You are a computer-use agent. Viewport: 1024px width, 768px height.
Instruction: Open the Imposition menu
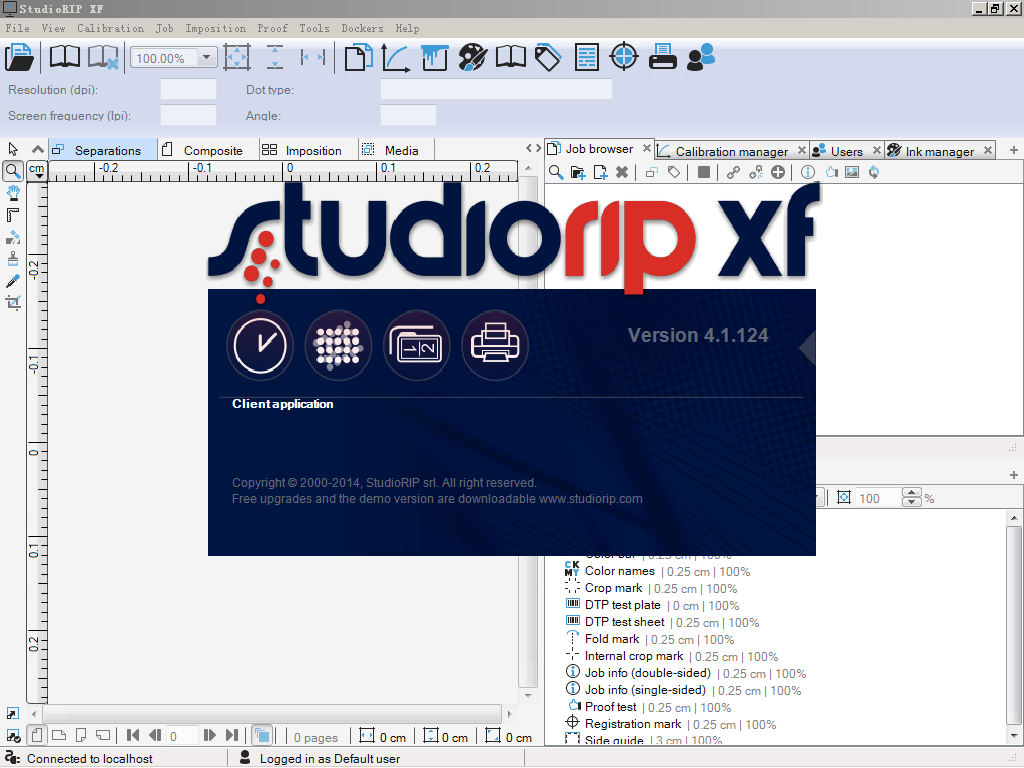[x=216, y=28]
